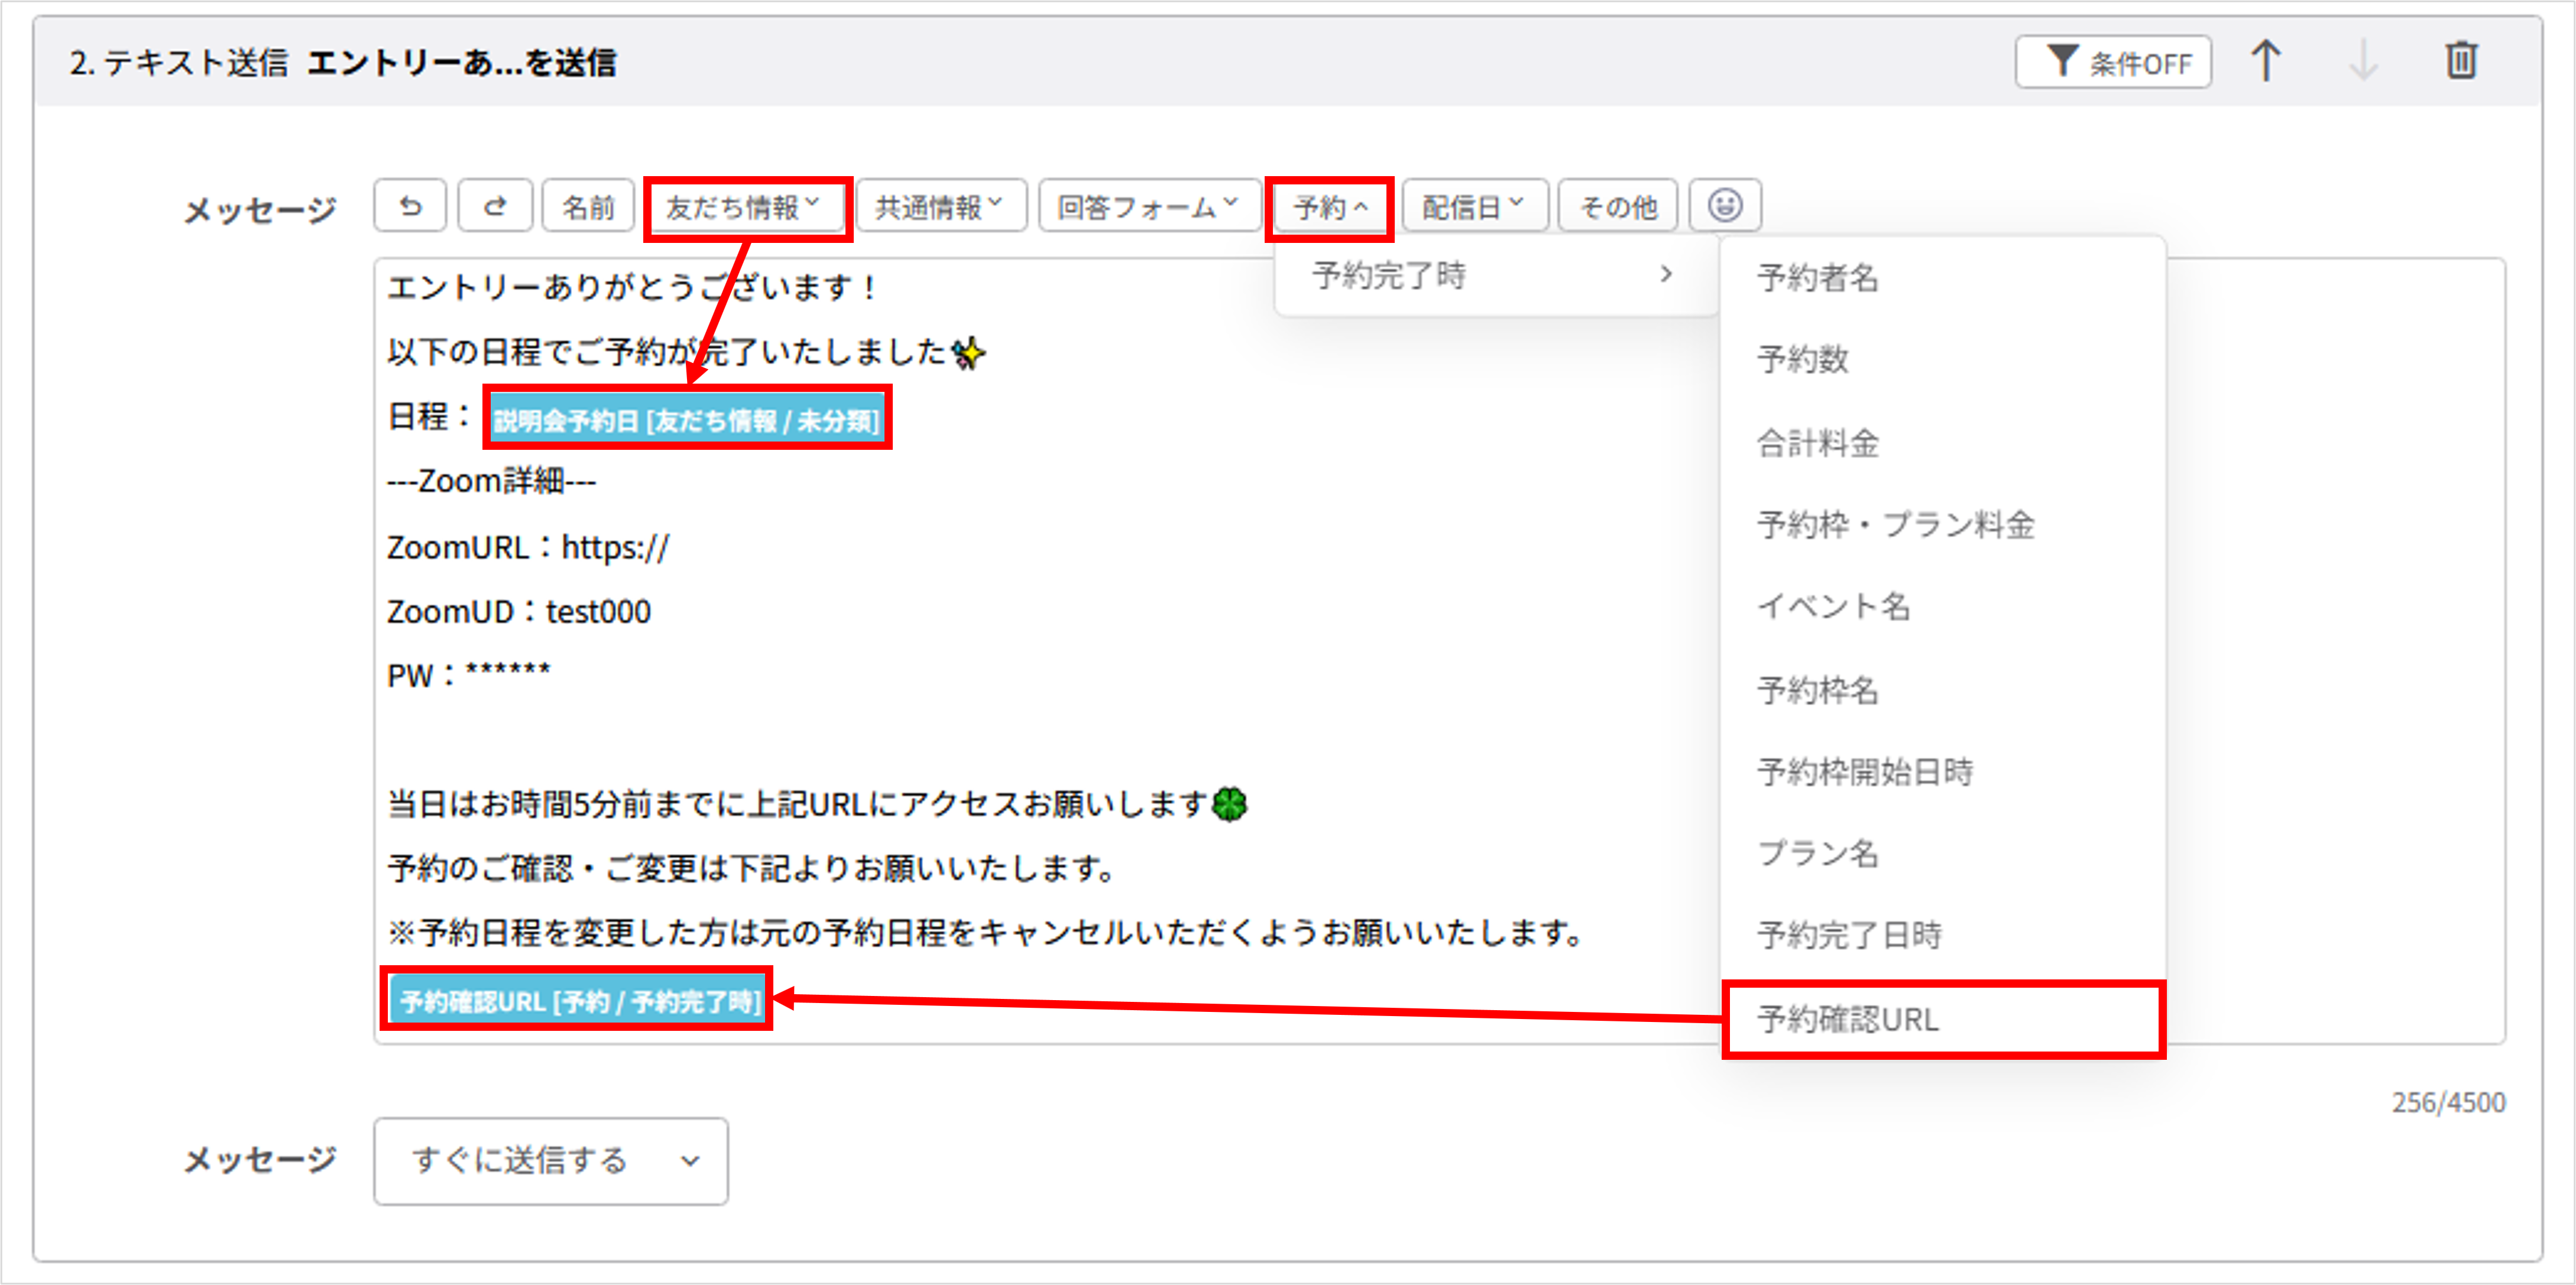The image size is (2576, 1285).
Task: Click the line 'エントリーありがとうございます！'
Action: click(x=632, y=288)
